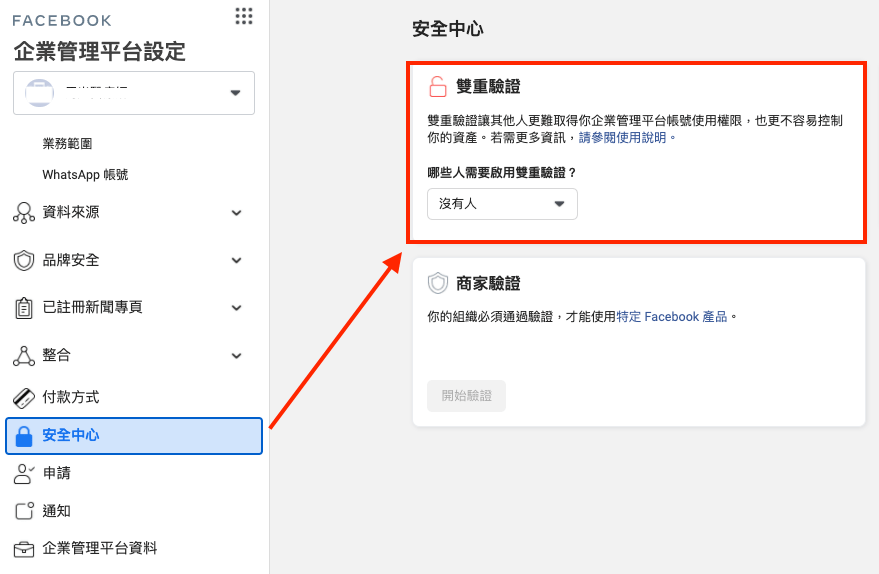Click the 雙重驗證 card heading
The width and height of the screenshot is (879, 574).
[488, 86]
